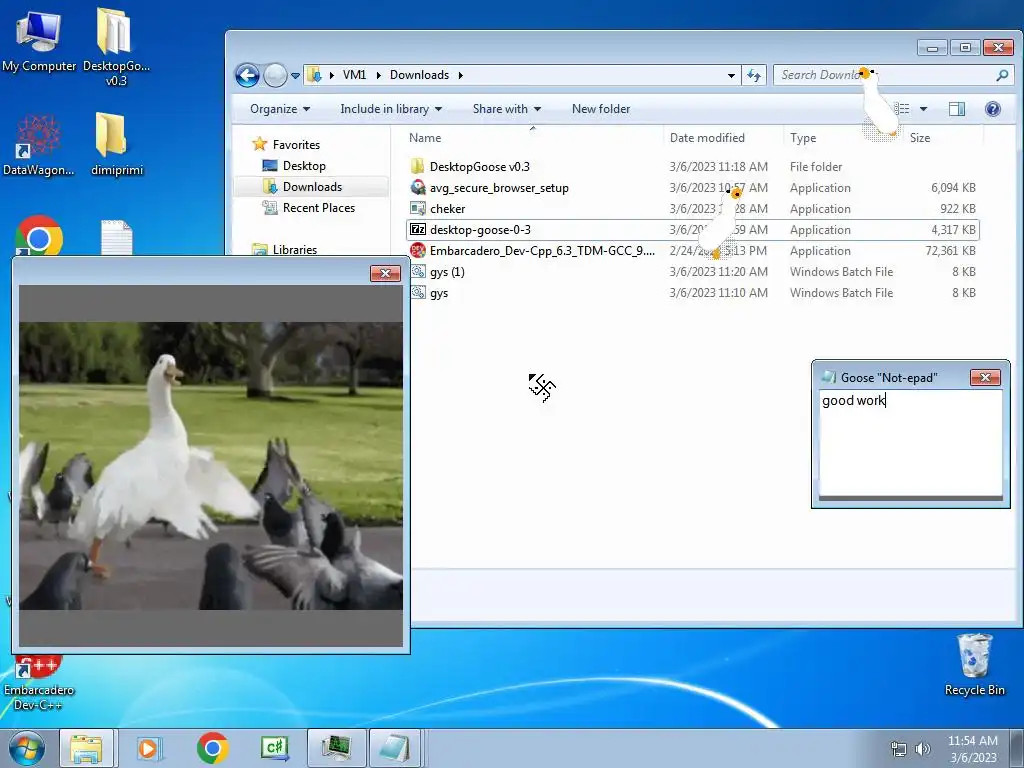
Task: Click the network tray icon
Action: click(899, 749)
